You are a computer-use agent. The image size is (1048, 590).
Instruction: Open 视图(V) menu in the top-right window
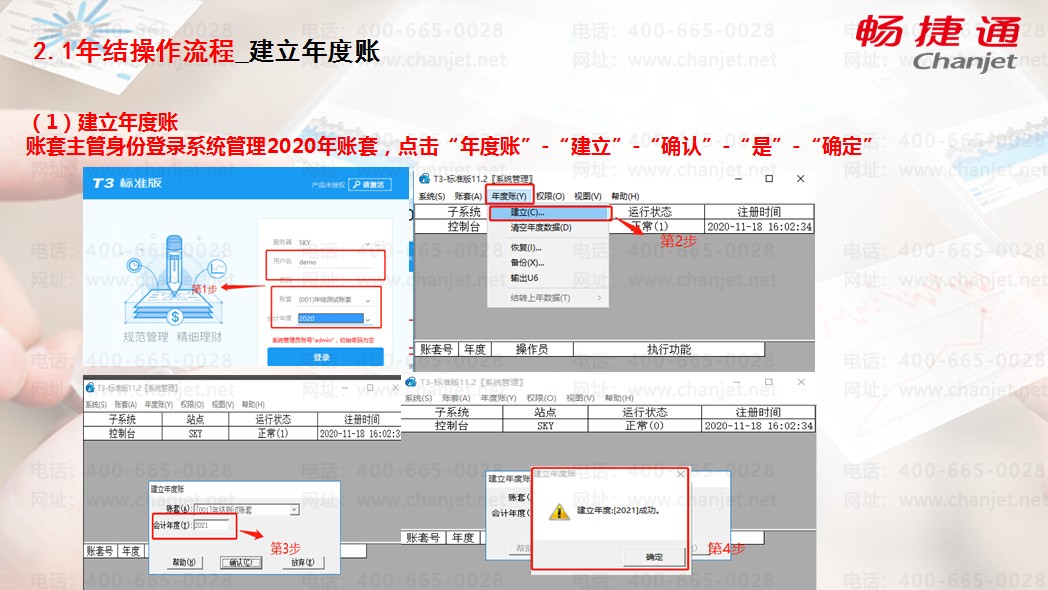click(587, 196)
